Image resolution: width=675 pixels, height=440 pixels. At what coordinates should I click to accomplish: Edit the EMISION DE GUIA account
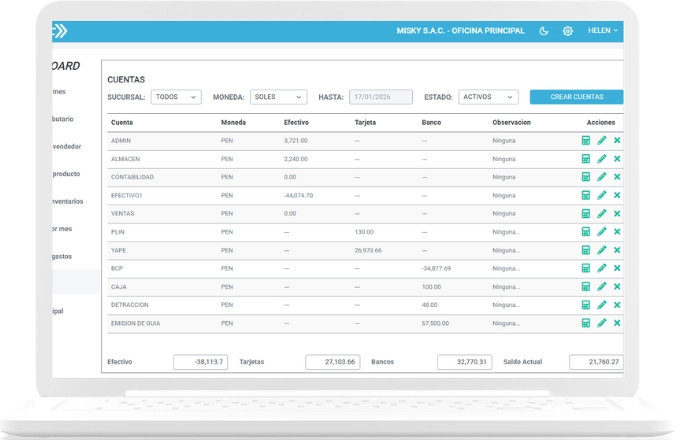[601, 323]
